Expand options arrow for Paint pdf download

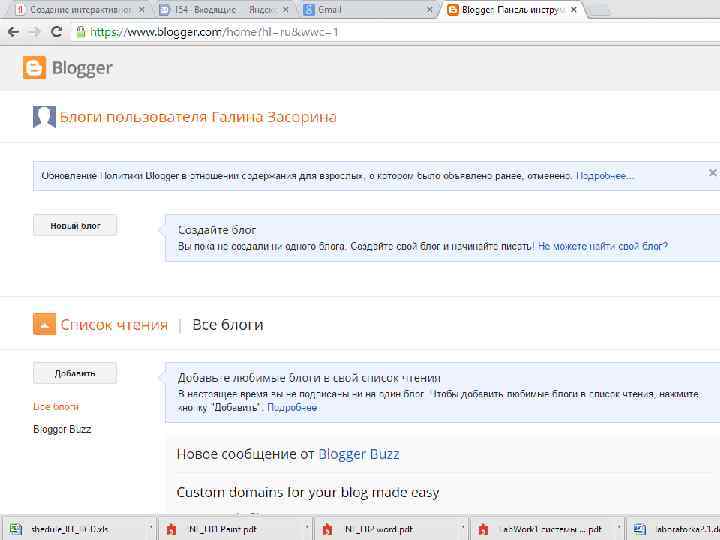pos(307,529)
